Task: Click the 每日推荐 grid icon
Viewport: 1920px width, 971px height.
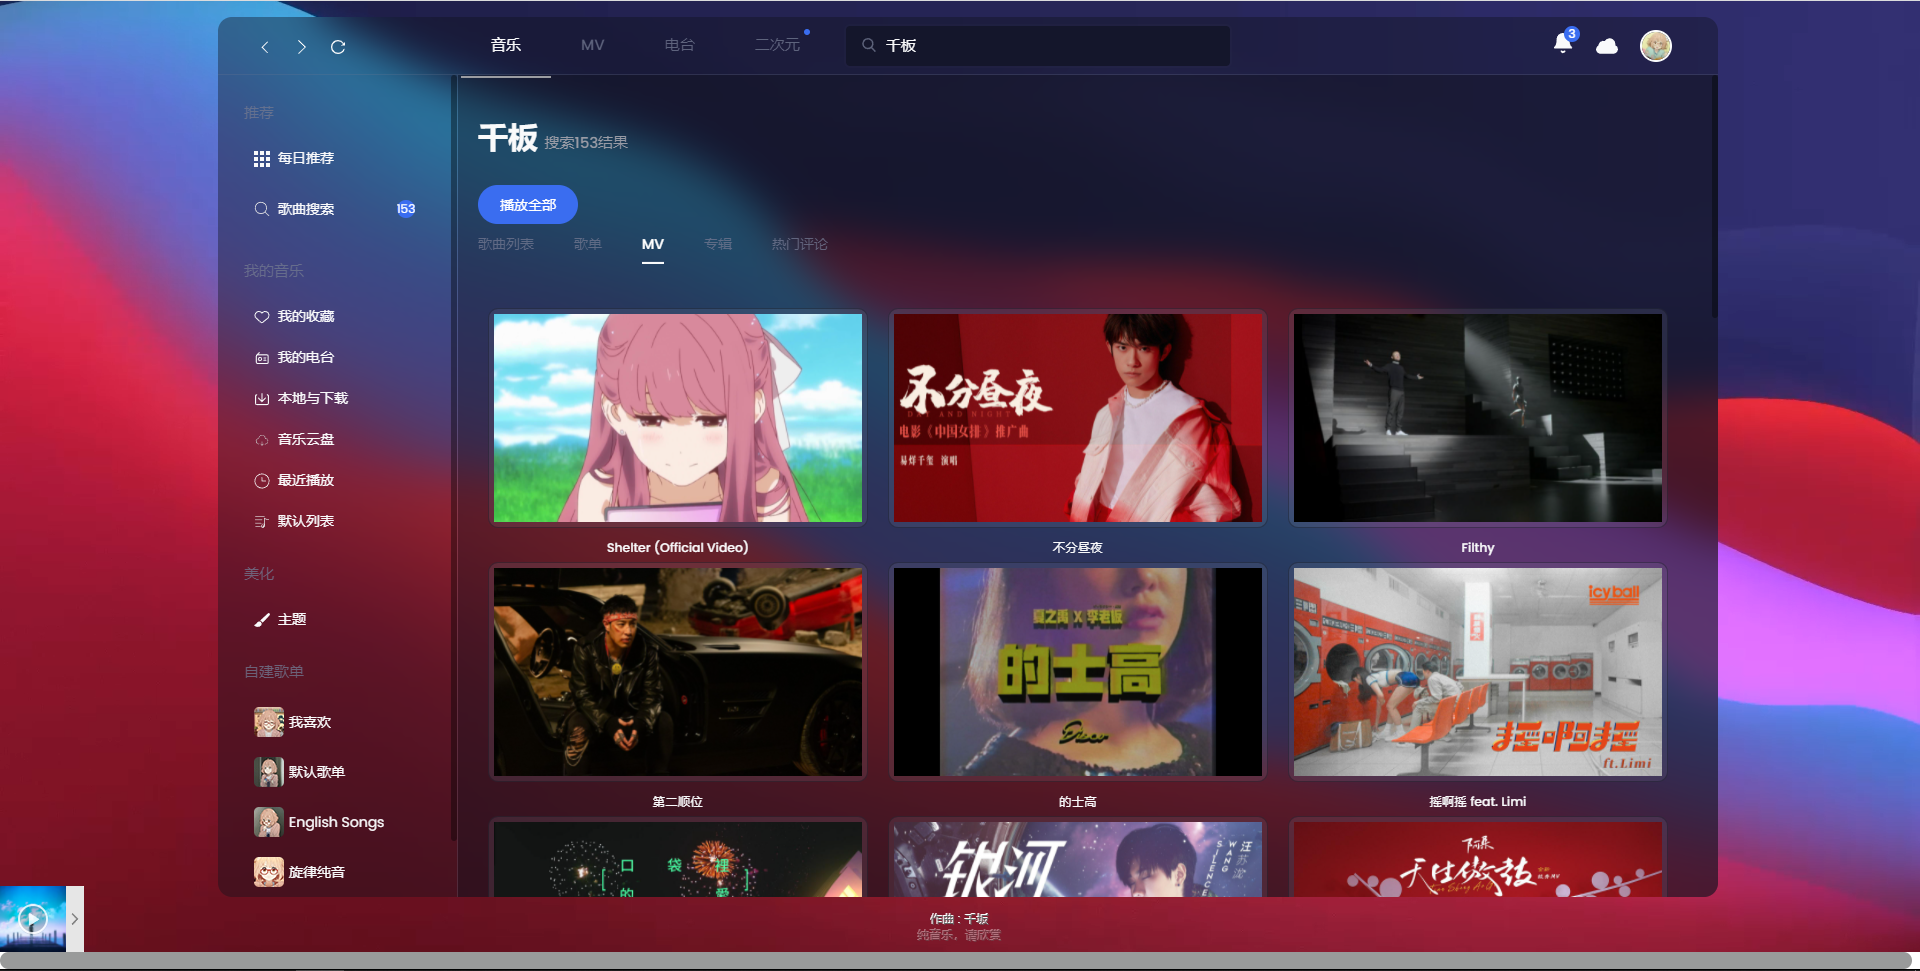Action: (x=262, y=158)
